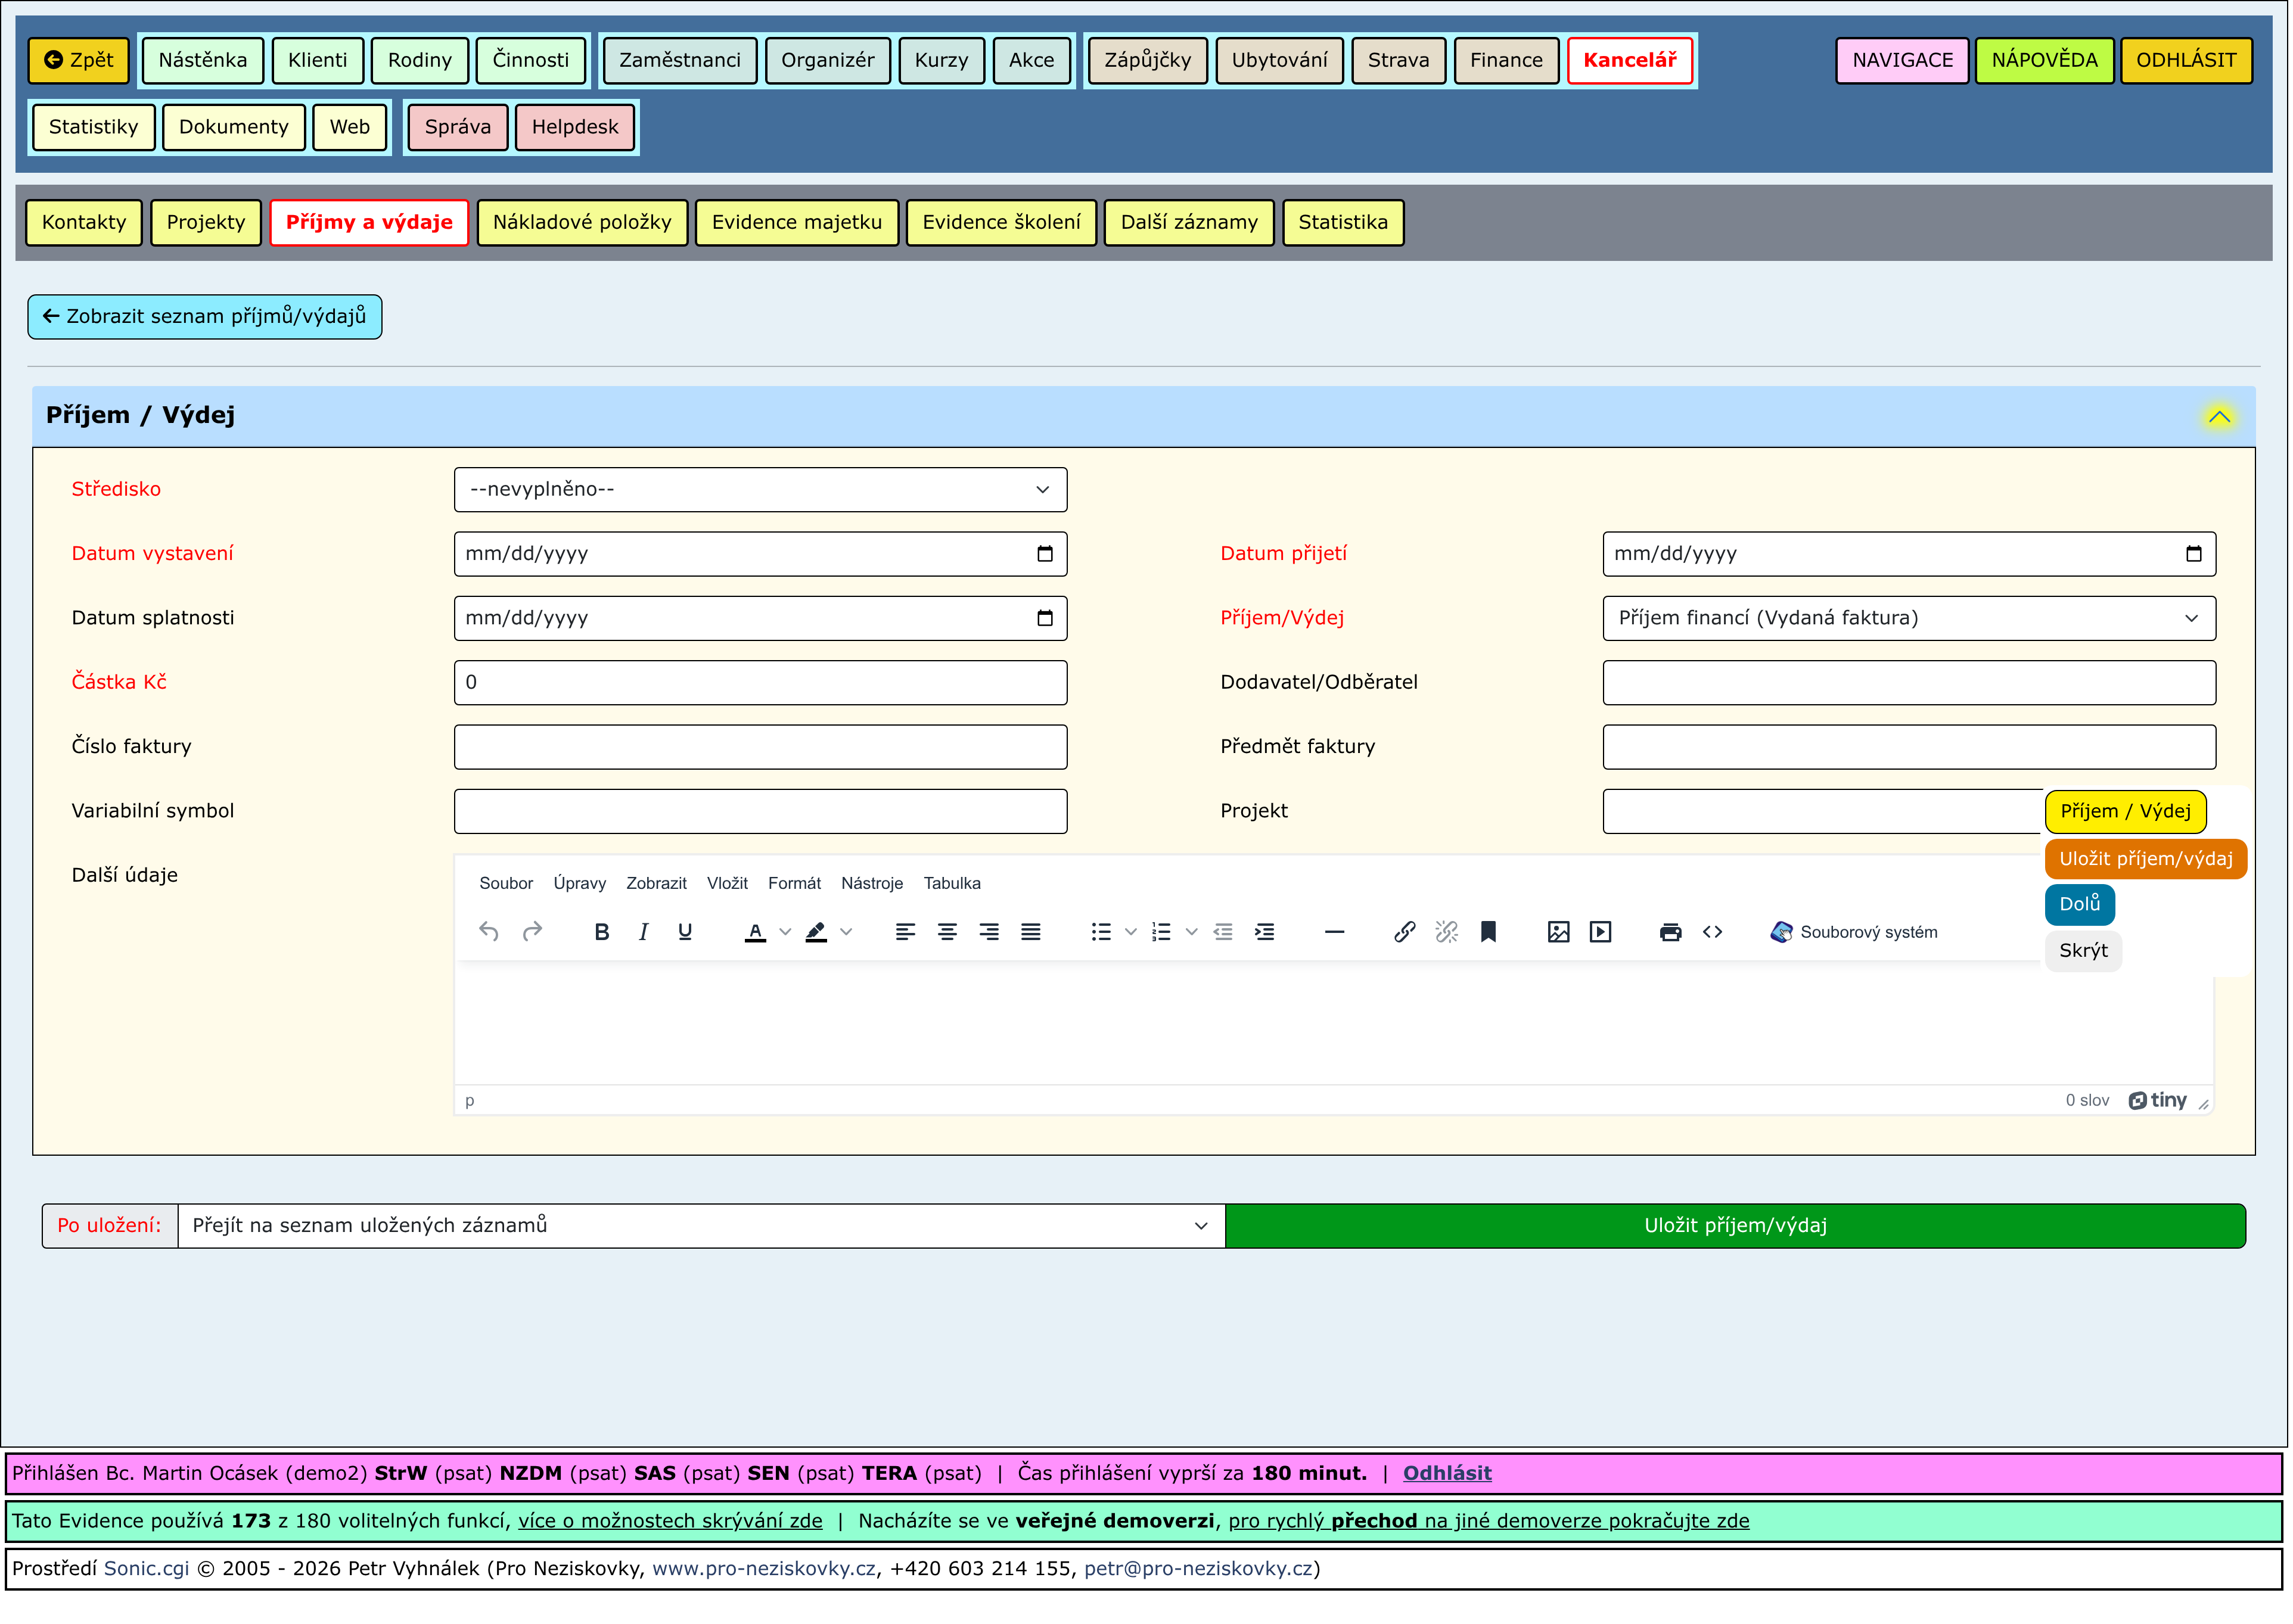Click the print icon in editor

click(x=1671, y=933)
